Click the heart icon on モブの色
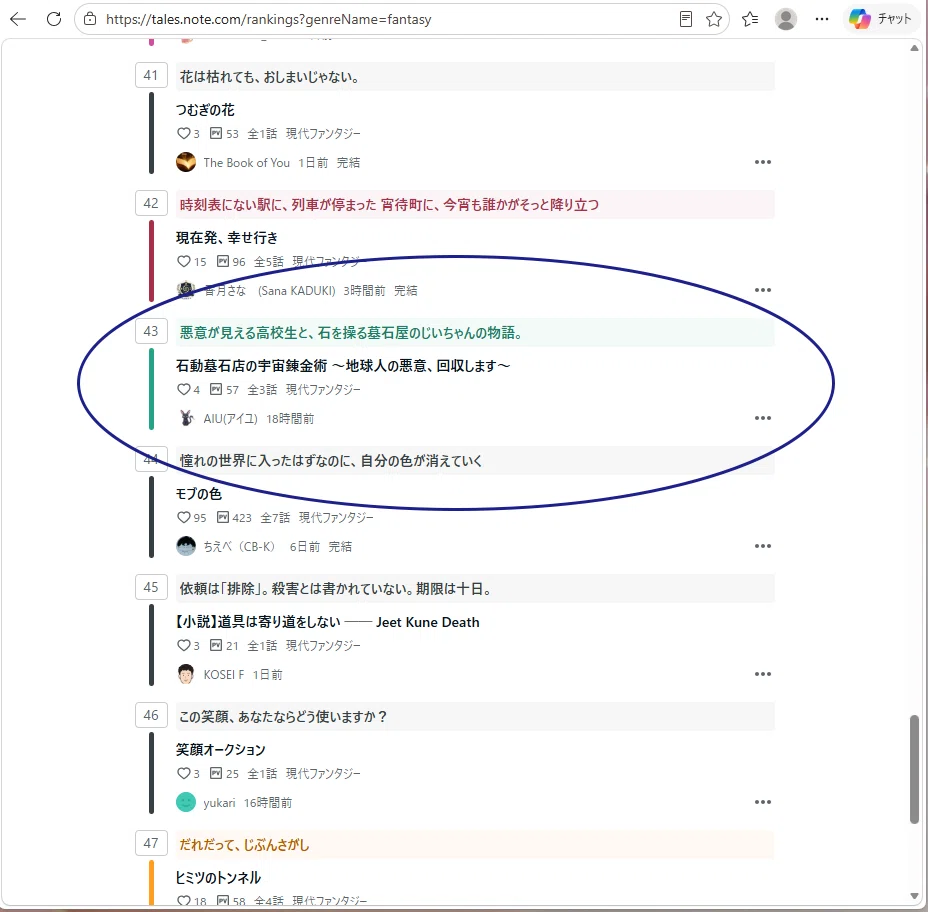The image size is (928, 912). pyautogui.click(x=183, y=517)
